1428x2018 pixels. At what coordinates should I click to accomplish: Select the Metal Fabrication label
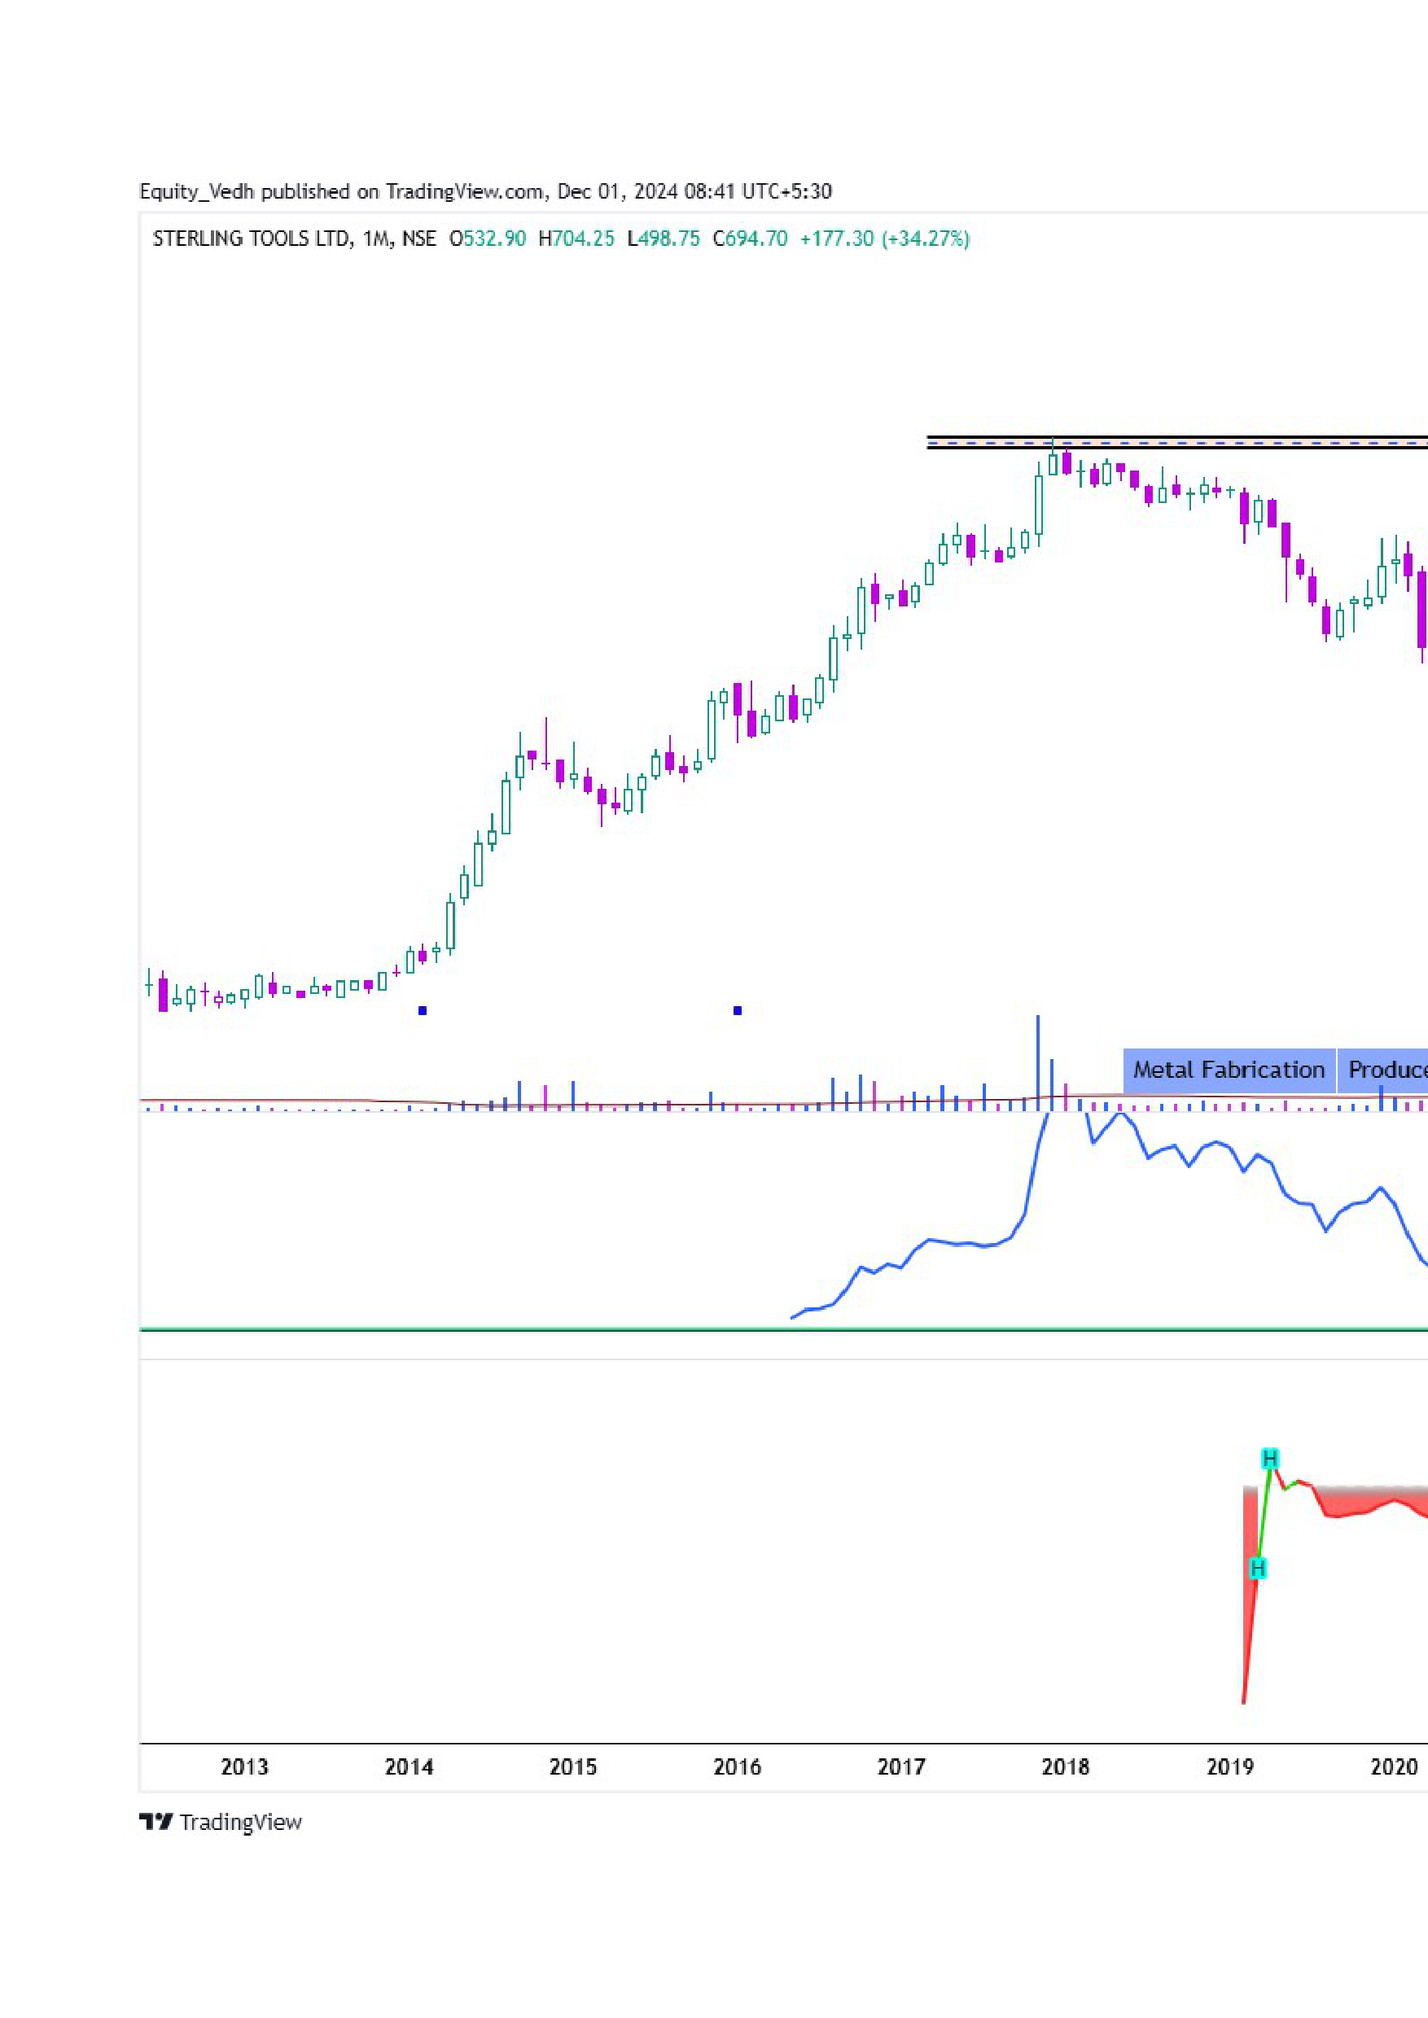pos(1228,1069)
